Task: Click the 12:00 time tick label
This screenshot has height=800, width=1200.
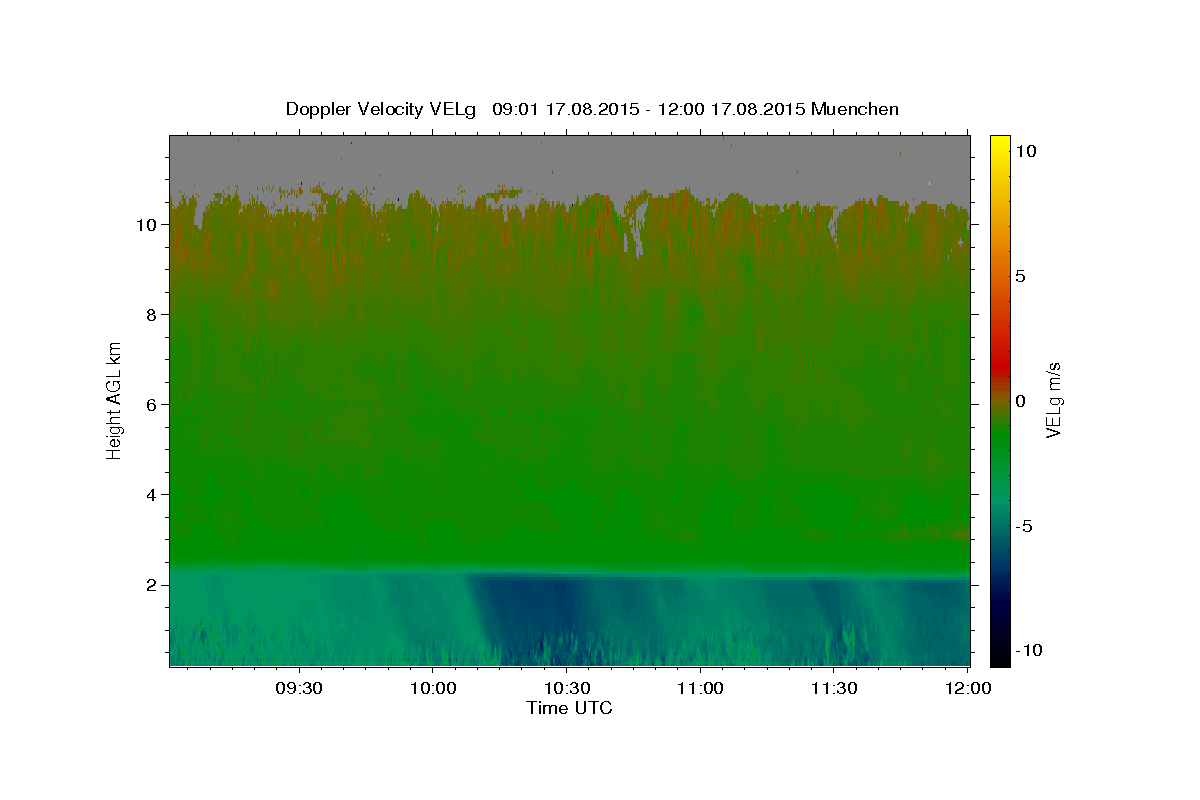Action: pyautogui.click(x=967, y=688)
